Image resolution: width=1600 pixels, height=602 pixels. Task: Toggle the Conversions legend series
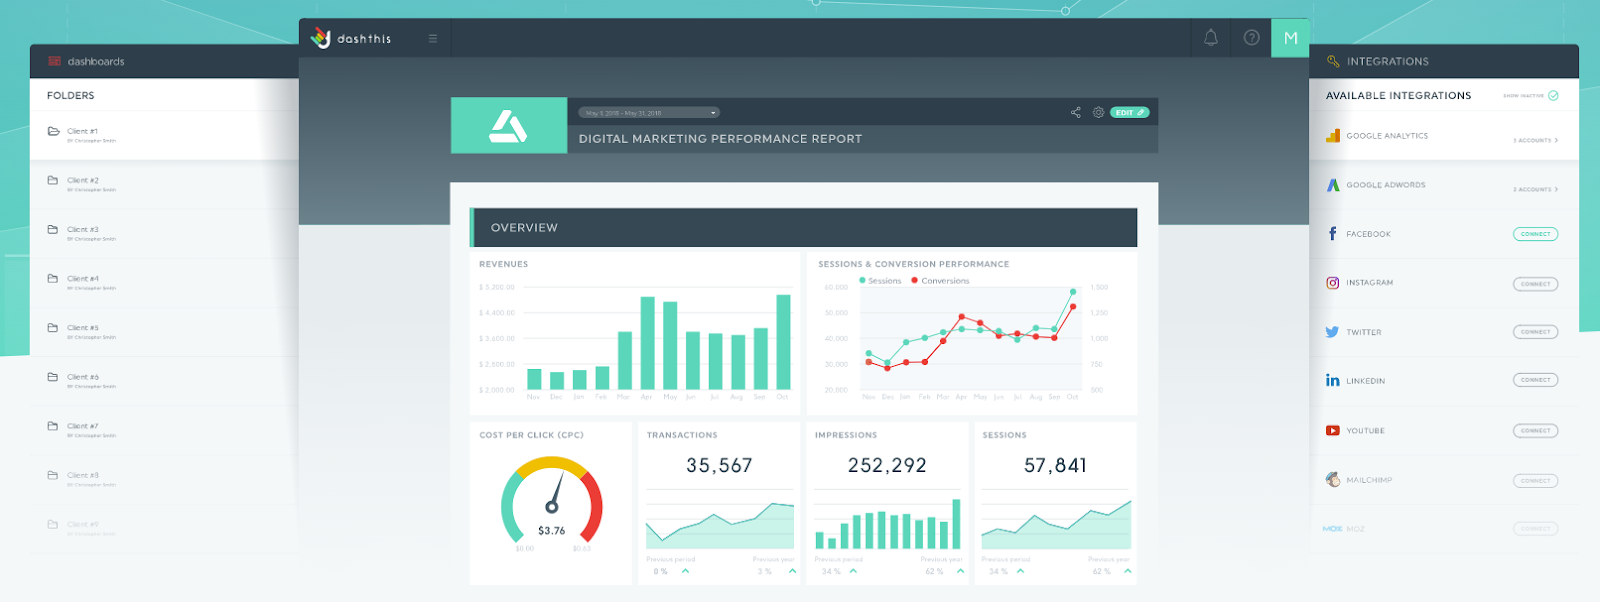940,281
